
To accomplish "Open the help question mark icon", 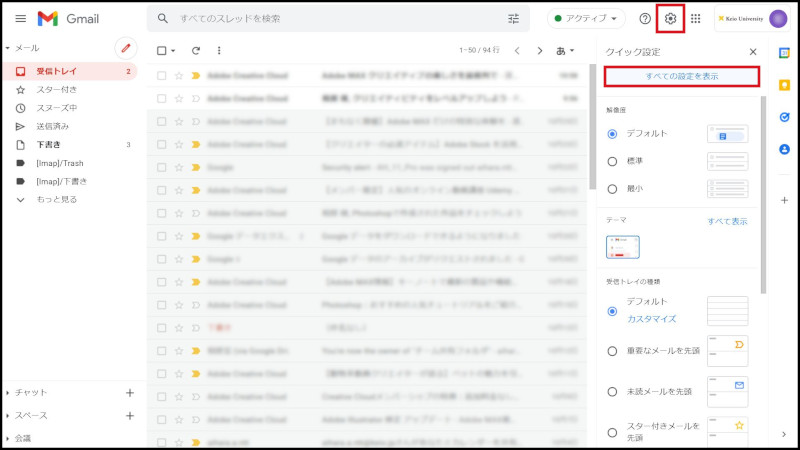I will click(645, 19).
